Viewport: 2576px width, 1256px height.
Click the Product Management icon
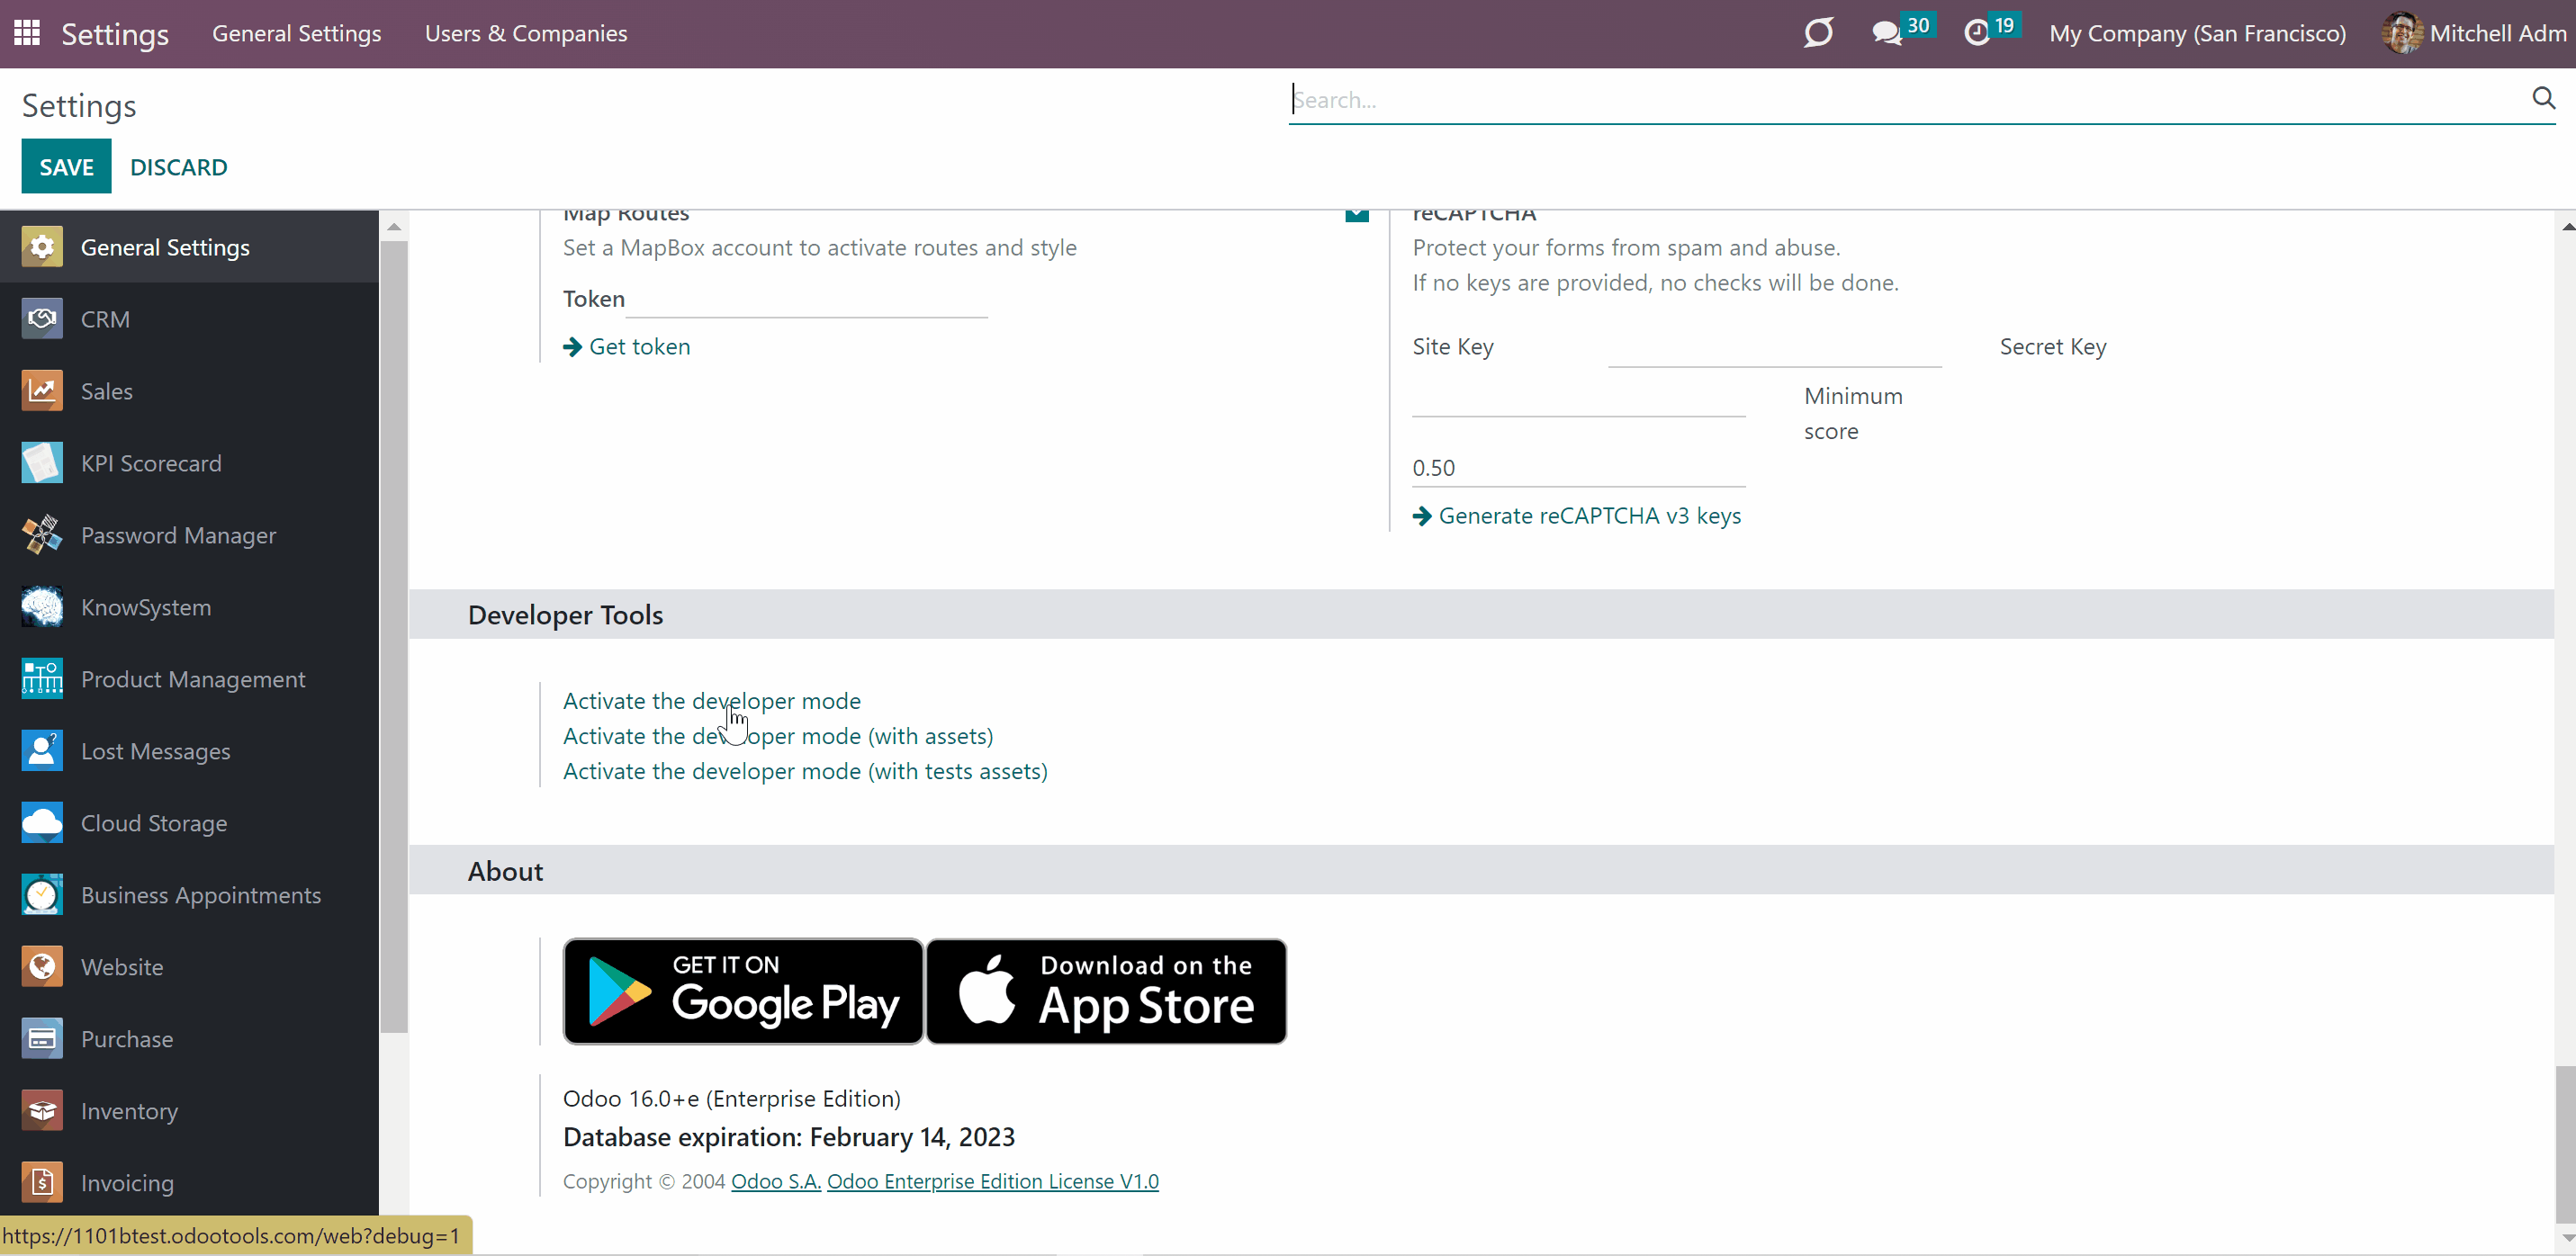pos(42,679)
